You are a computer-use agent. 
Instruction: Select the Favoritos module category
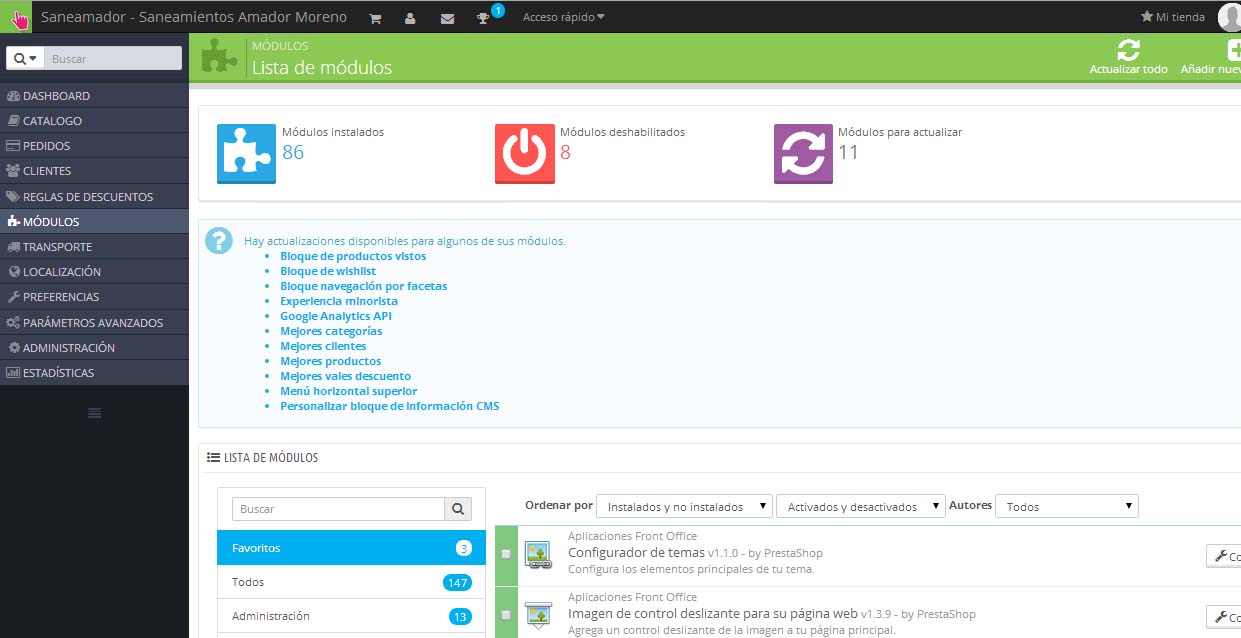click(x=351, y=548)
